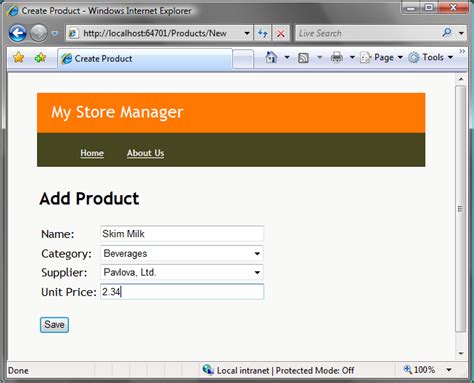Open the Category dropdown showing Beverages
The height and width of the screenshot is (383, 474).
(182, 253)
